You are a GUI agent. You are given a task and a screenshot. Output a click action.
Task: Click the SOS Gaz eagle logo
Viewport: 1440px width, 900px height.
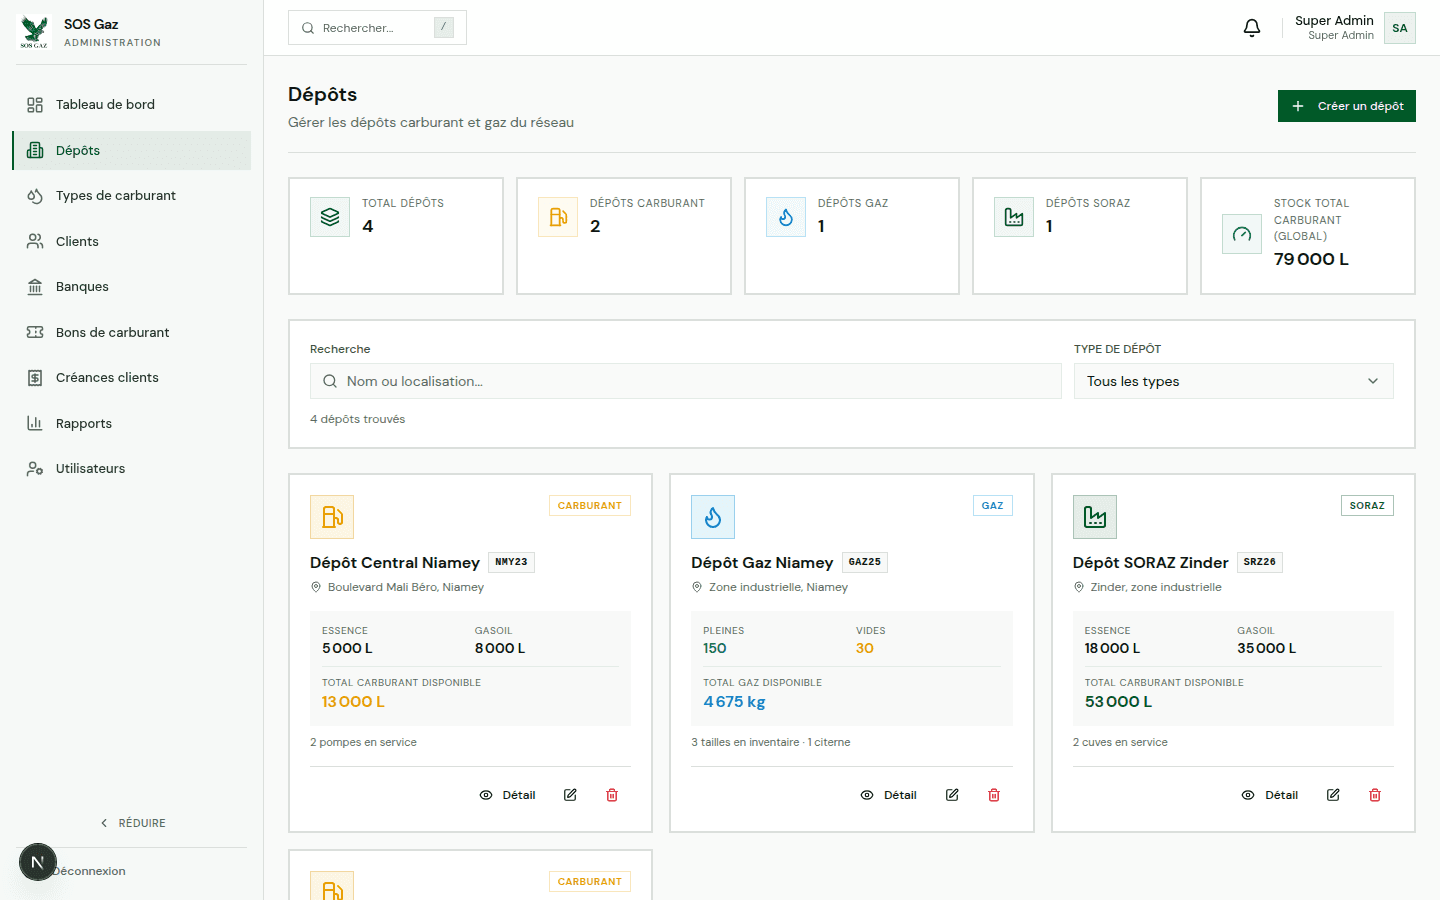pos(34,32)
